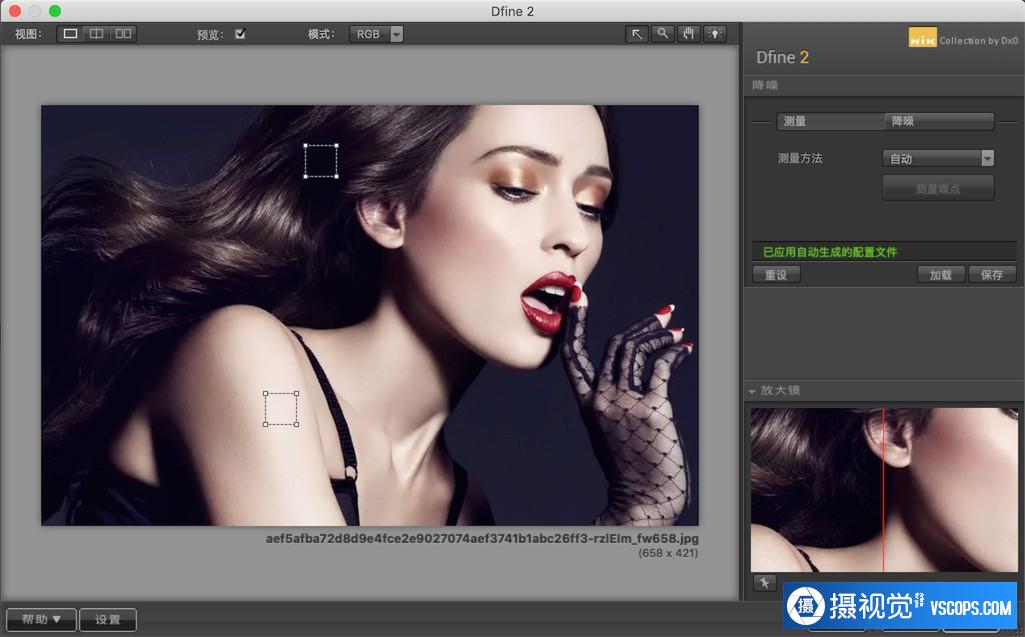Select the arrow selection tool
Screen dimensions: 1025x637
637,34
